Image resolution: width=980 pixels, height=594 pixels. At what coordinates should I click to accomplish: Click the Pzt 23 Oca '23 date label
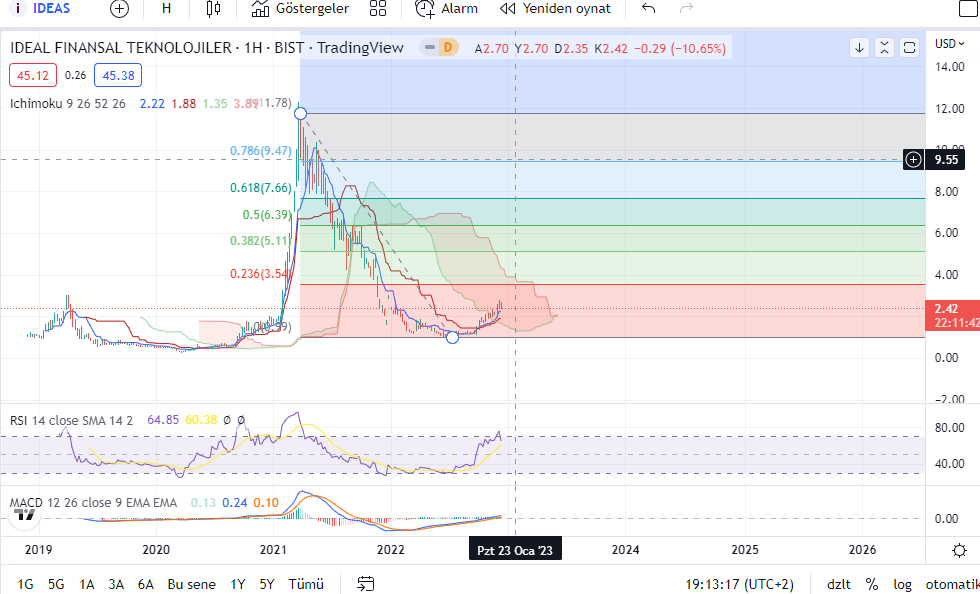point(515,550)
